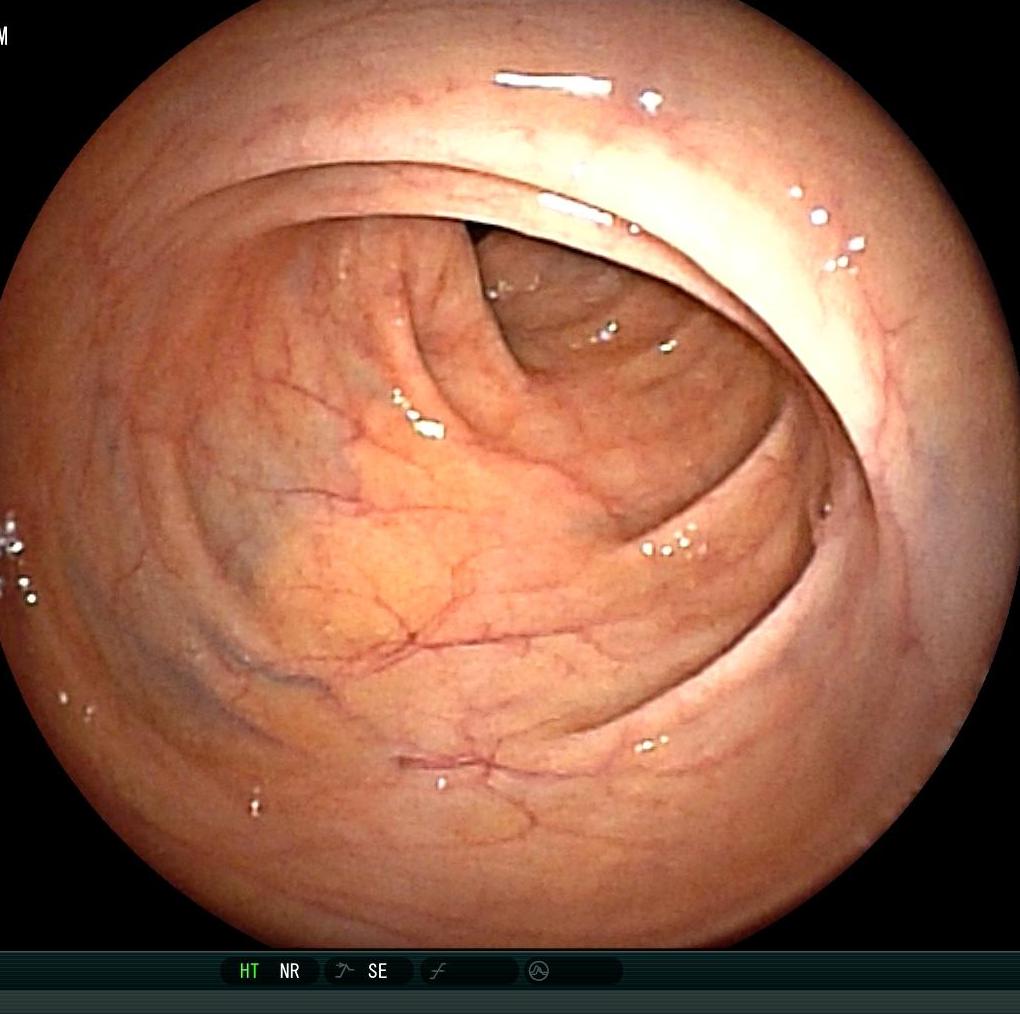Click the edge enhancement curve icon beside SE
This screenshot has width=1020, height=1014.
[343, 970]
